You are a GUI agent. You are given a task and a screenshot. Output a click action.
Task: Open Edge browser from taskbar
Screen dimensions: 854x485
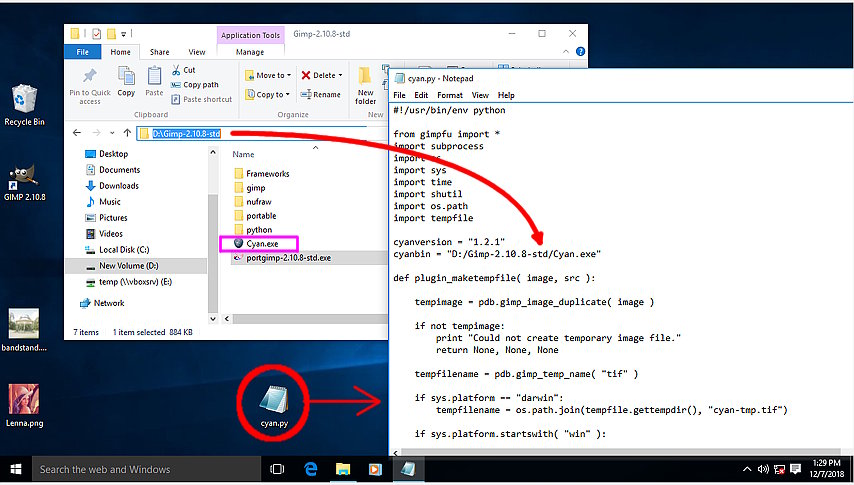[x=311, y=468]
